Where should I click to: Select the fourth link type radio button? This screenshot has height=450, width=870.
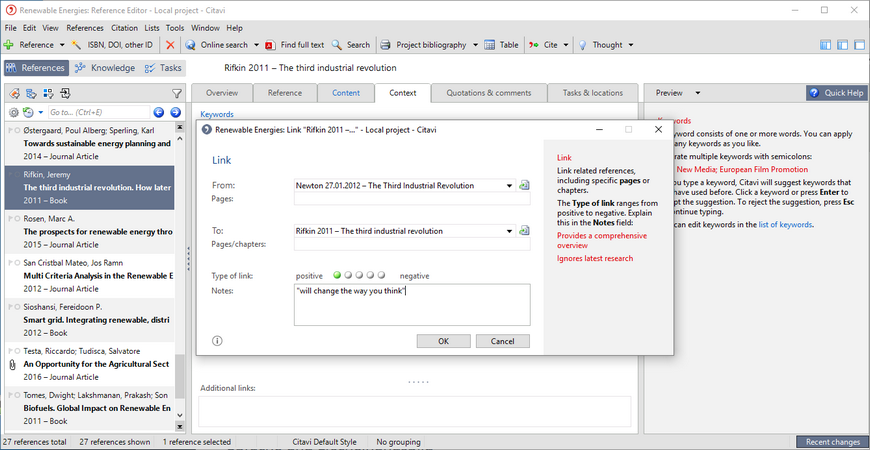pos(370,275)
